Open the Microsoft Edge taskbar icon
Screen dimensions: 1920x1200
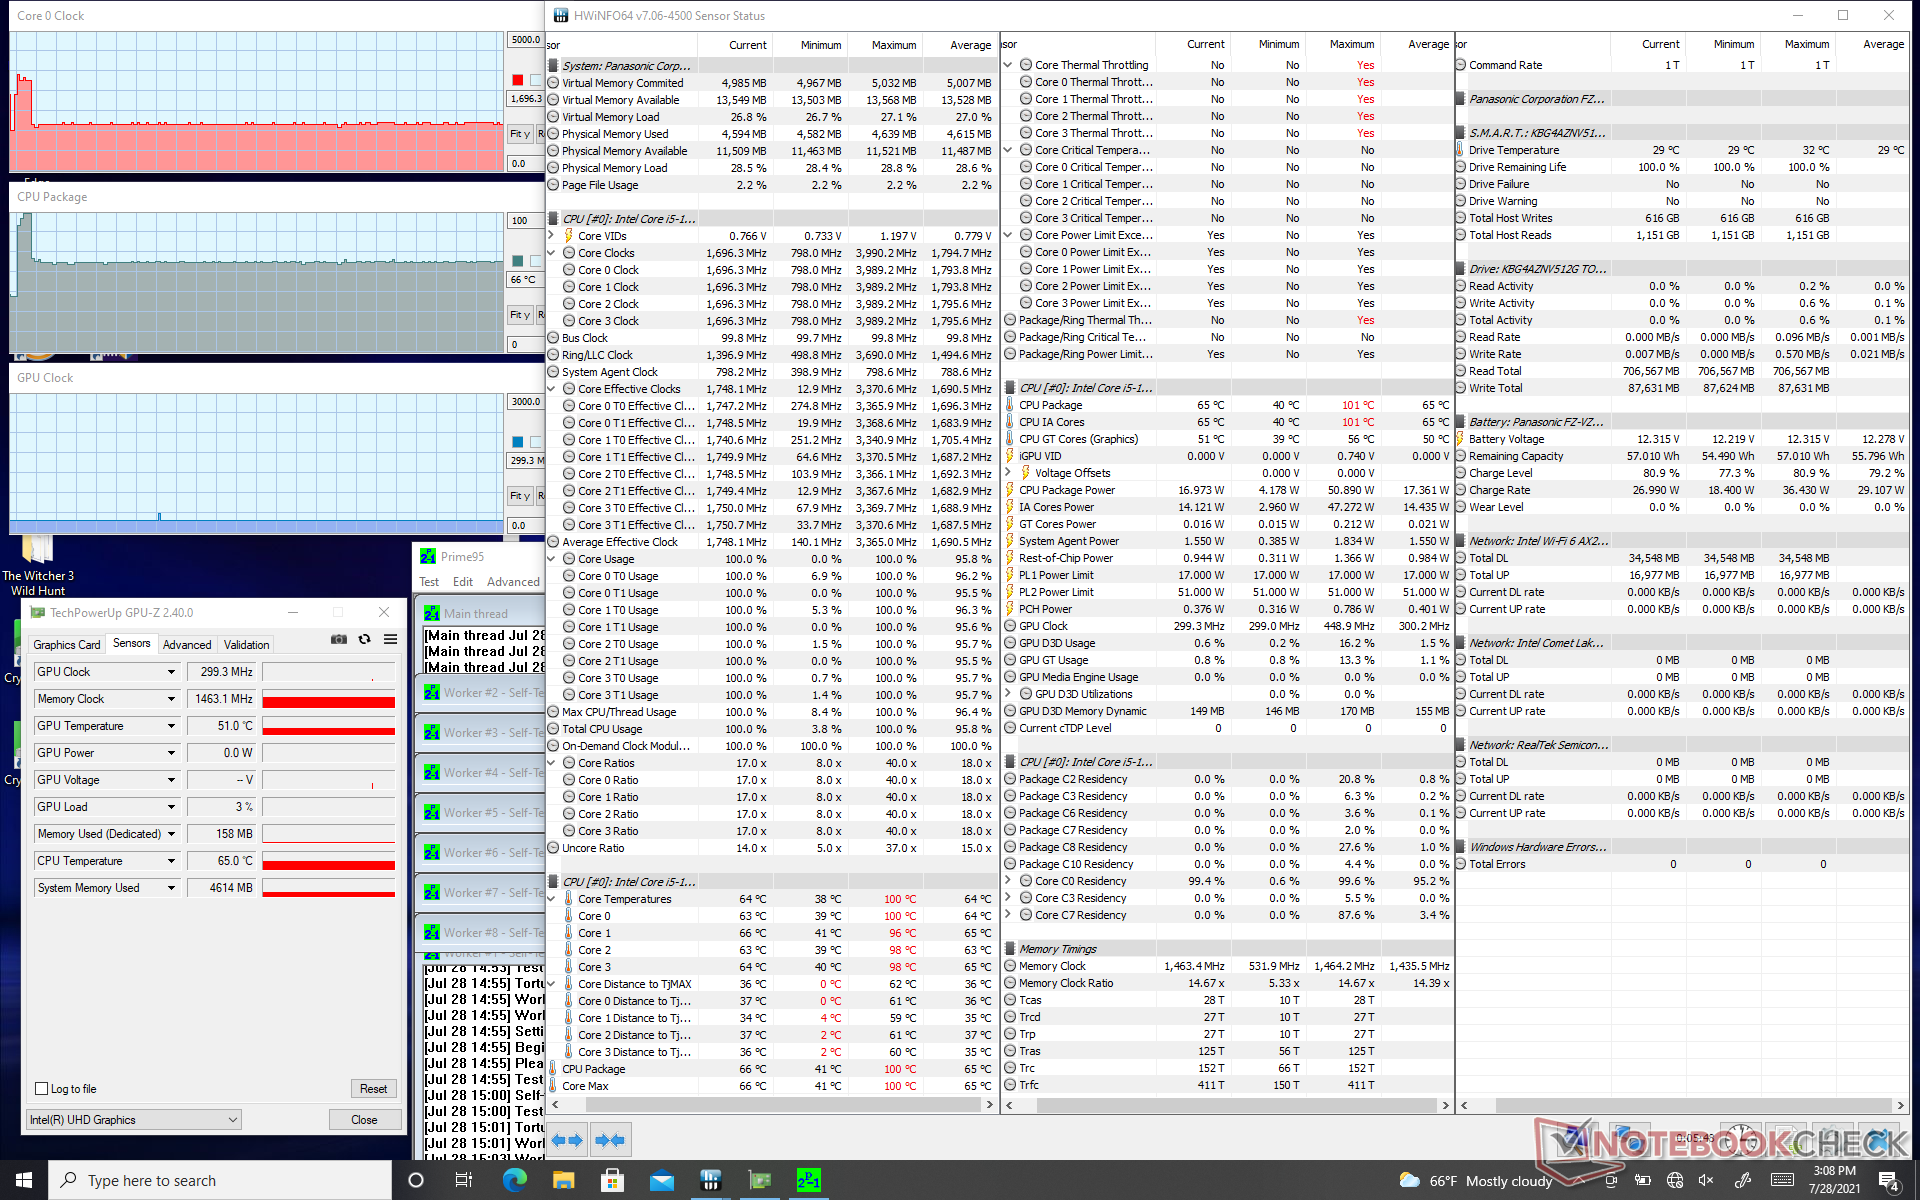pos(514,1181)
